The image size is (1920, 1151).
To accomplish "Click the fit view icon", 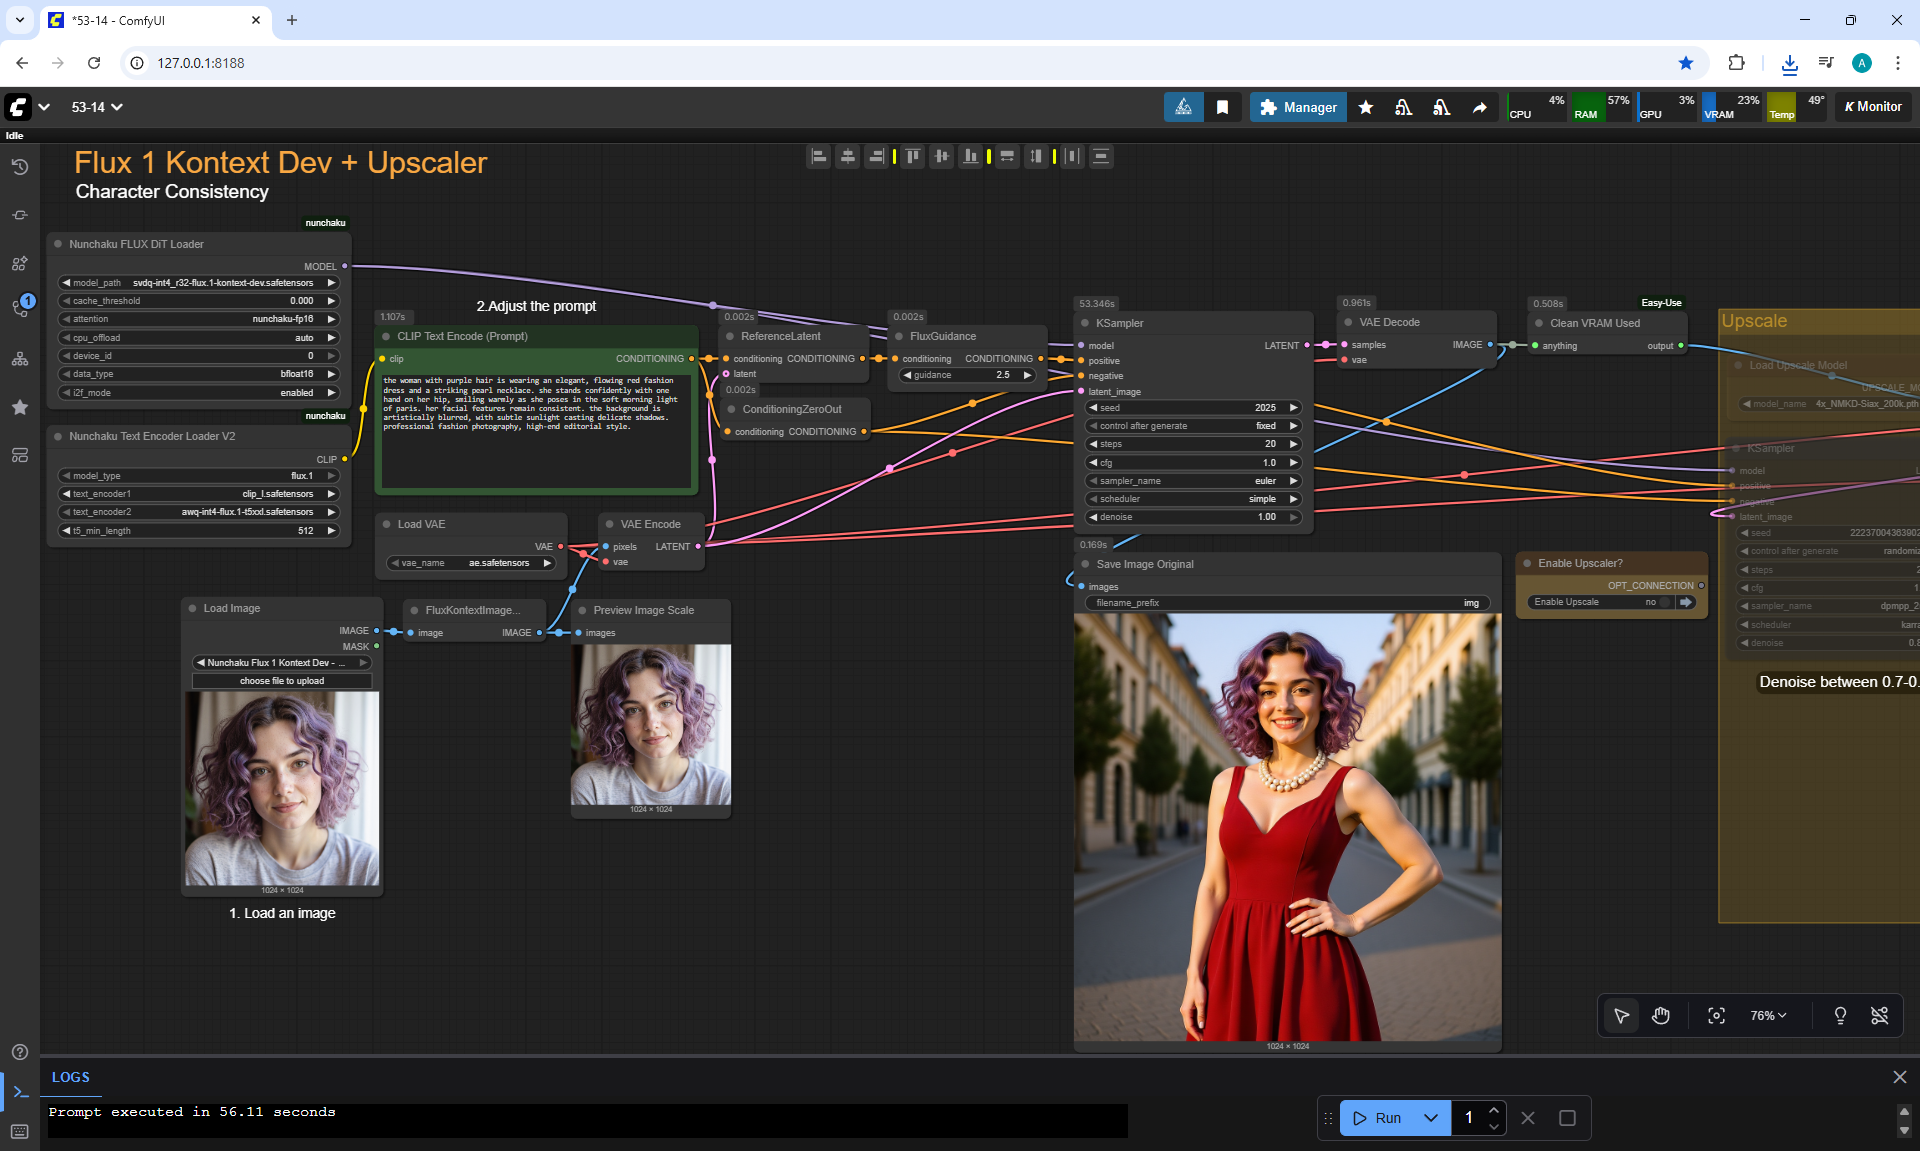I will coord(1716,1016).
